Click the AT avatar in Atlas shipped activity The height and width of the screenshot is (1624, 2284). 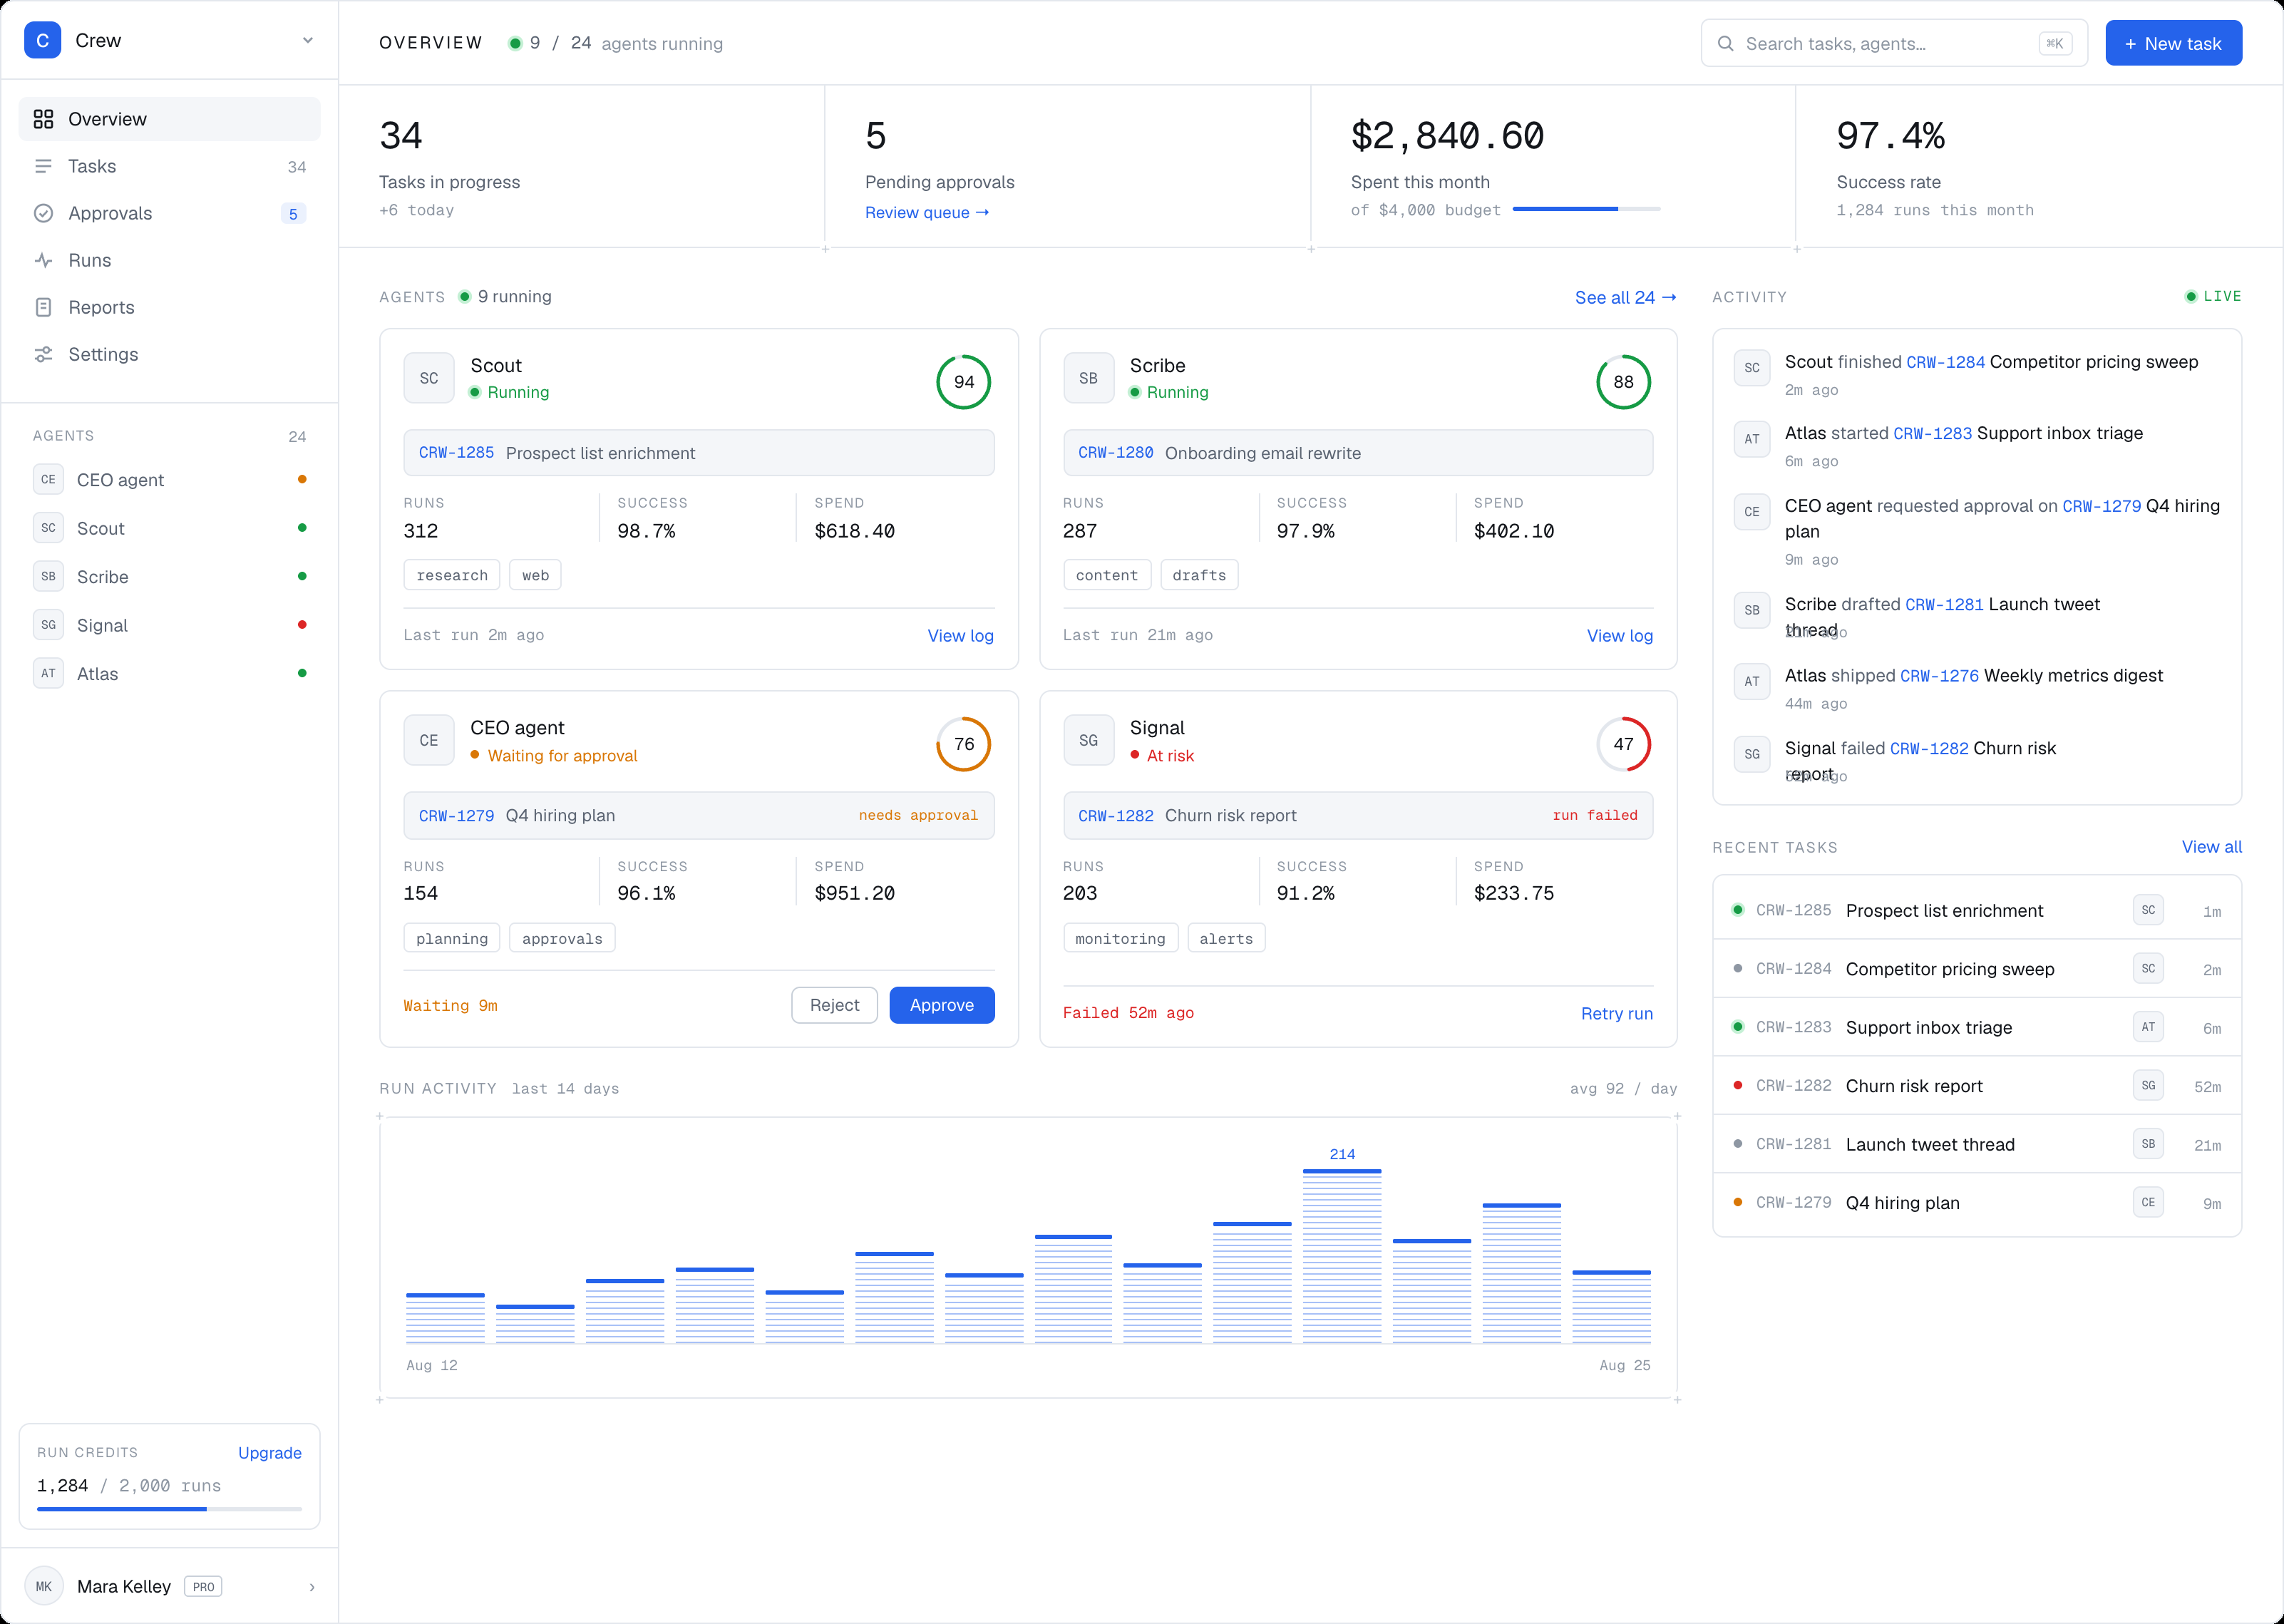pyautogui.click(x=1752, y=682)
